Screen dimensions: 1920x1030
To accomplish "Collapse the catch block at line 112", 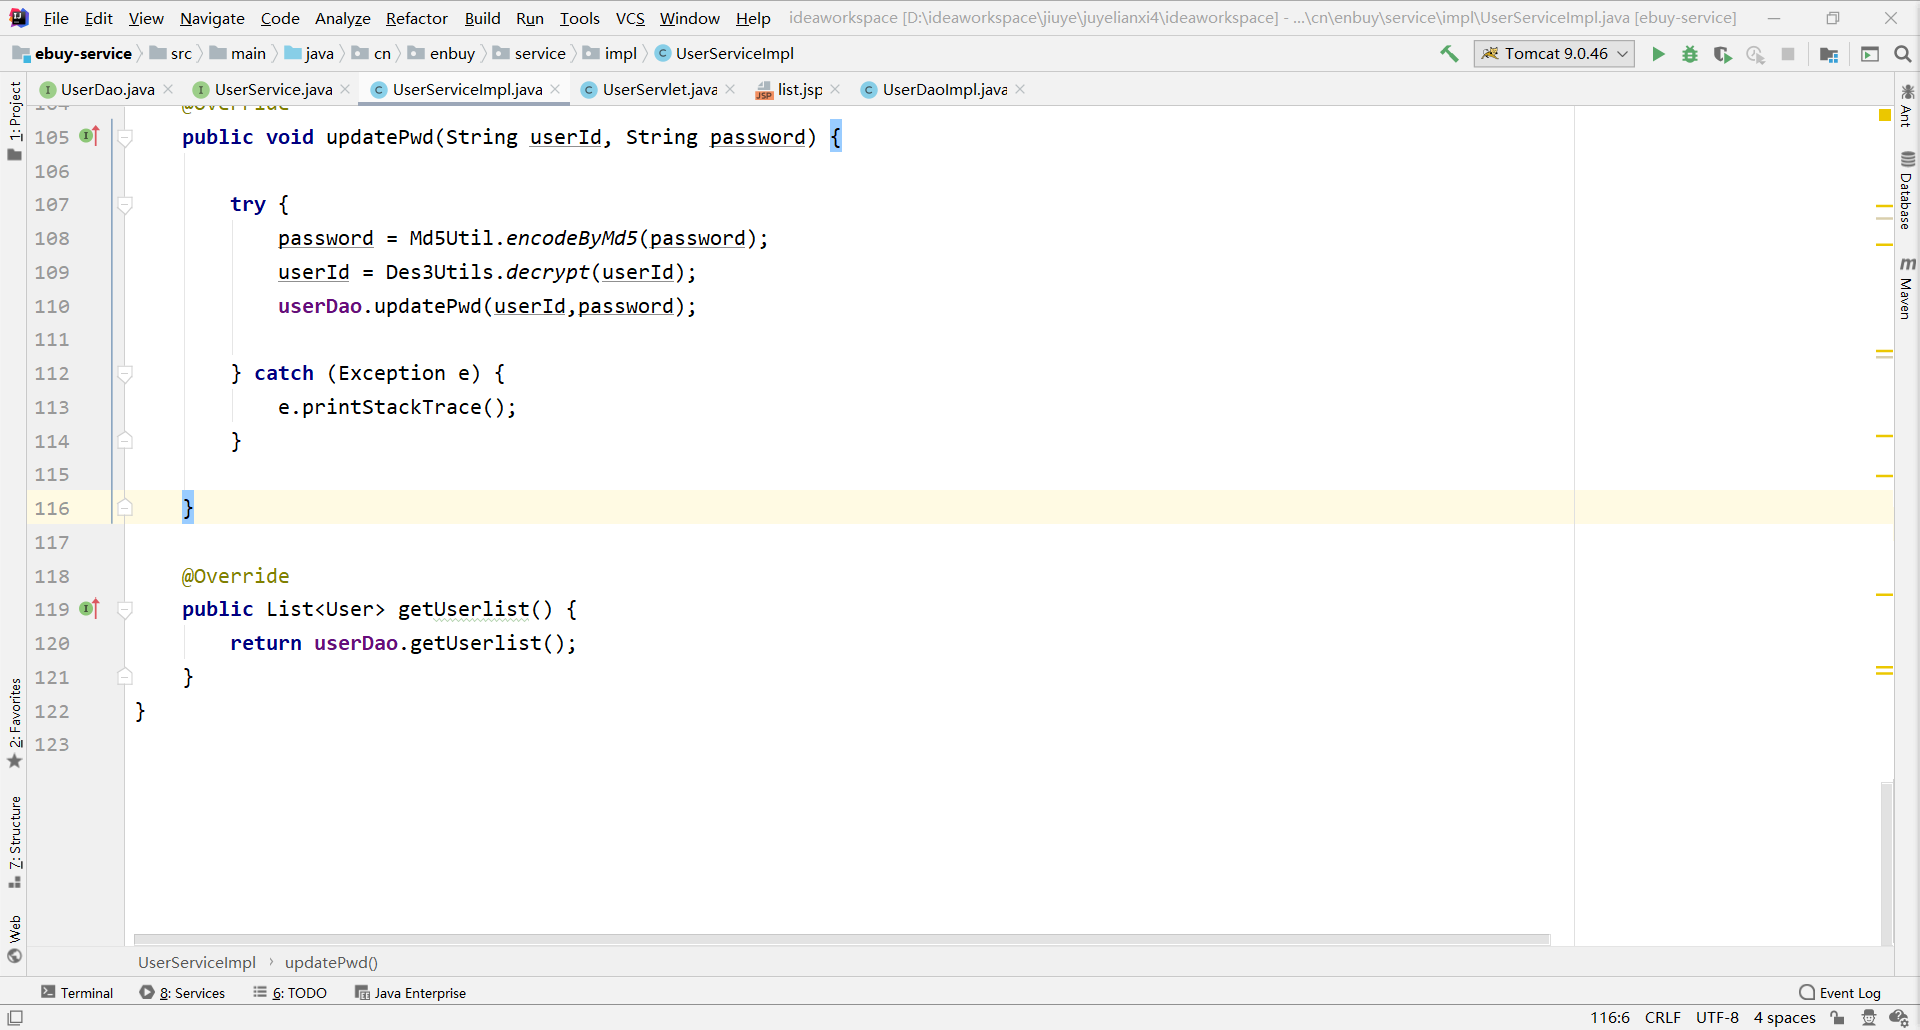I will point(125,374).
